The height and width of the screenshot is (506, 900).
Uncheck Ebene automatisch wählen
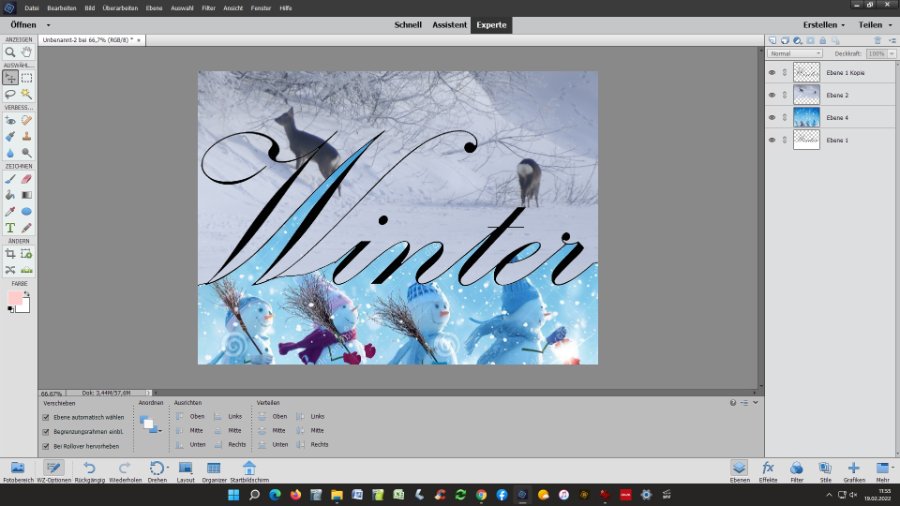coord(46,417)
